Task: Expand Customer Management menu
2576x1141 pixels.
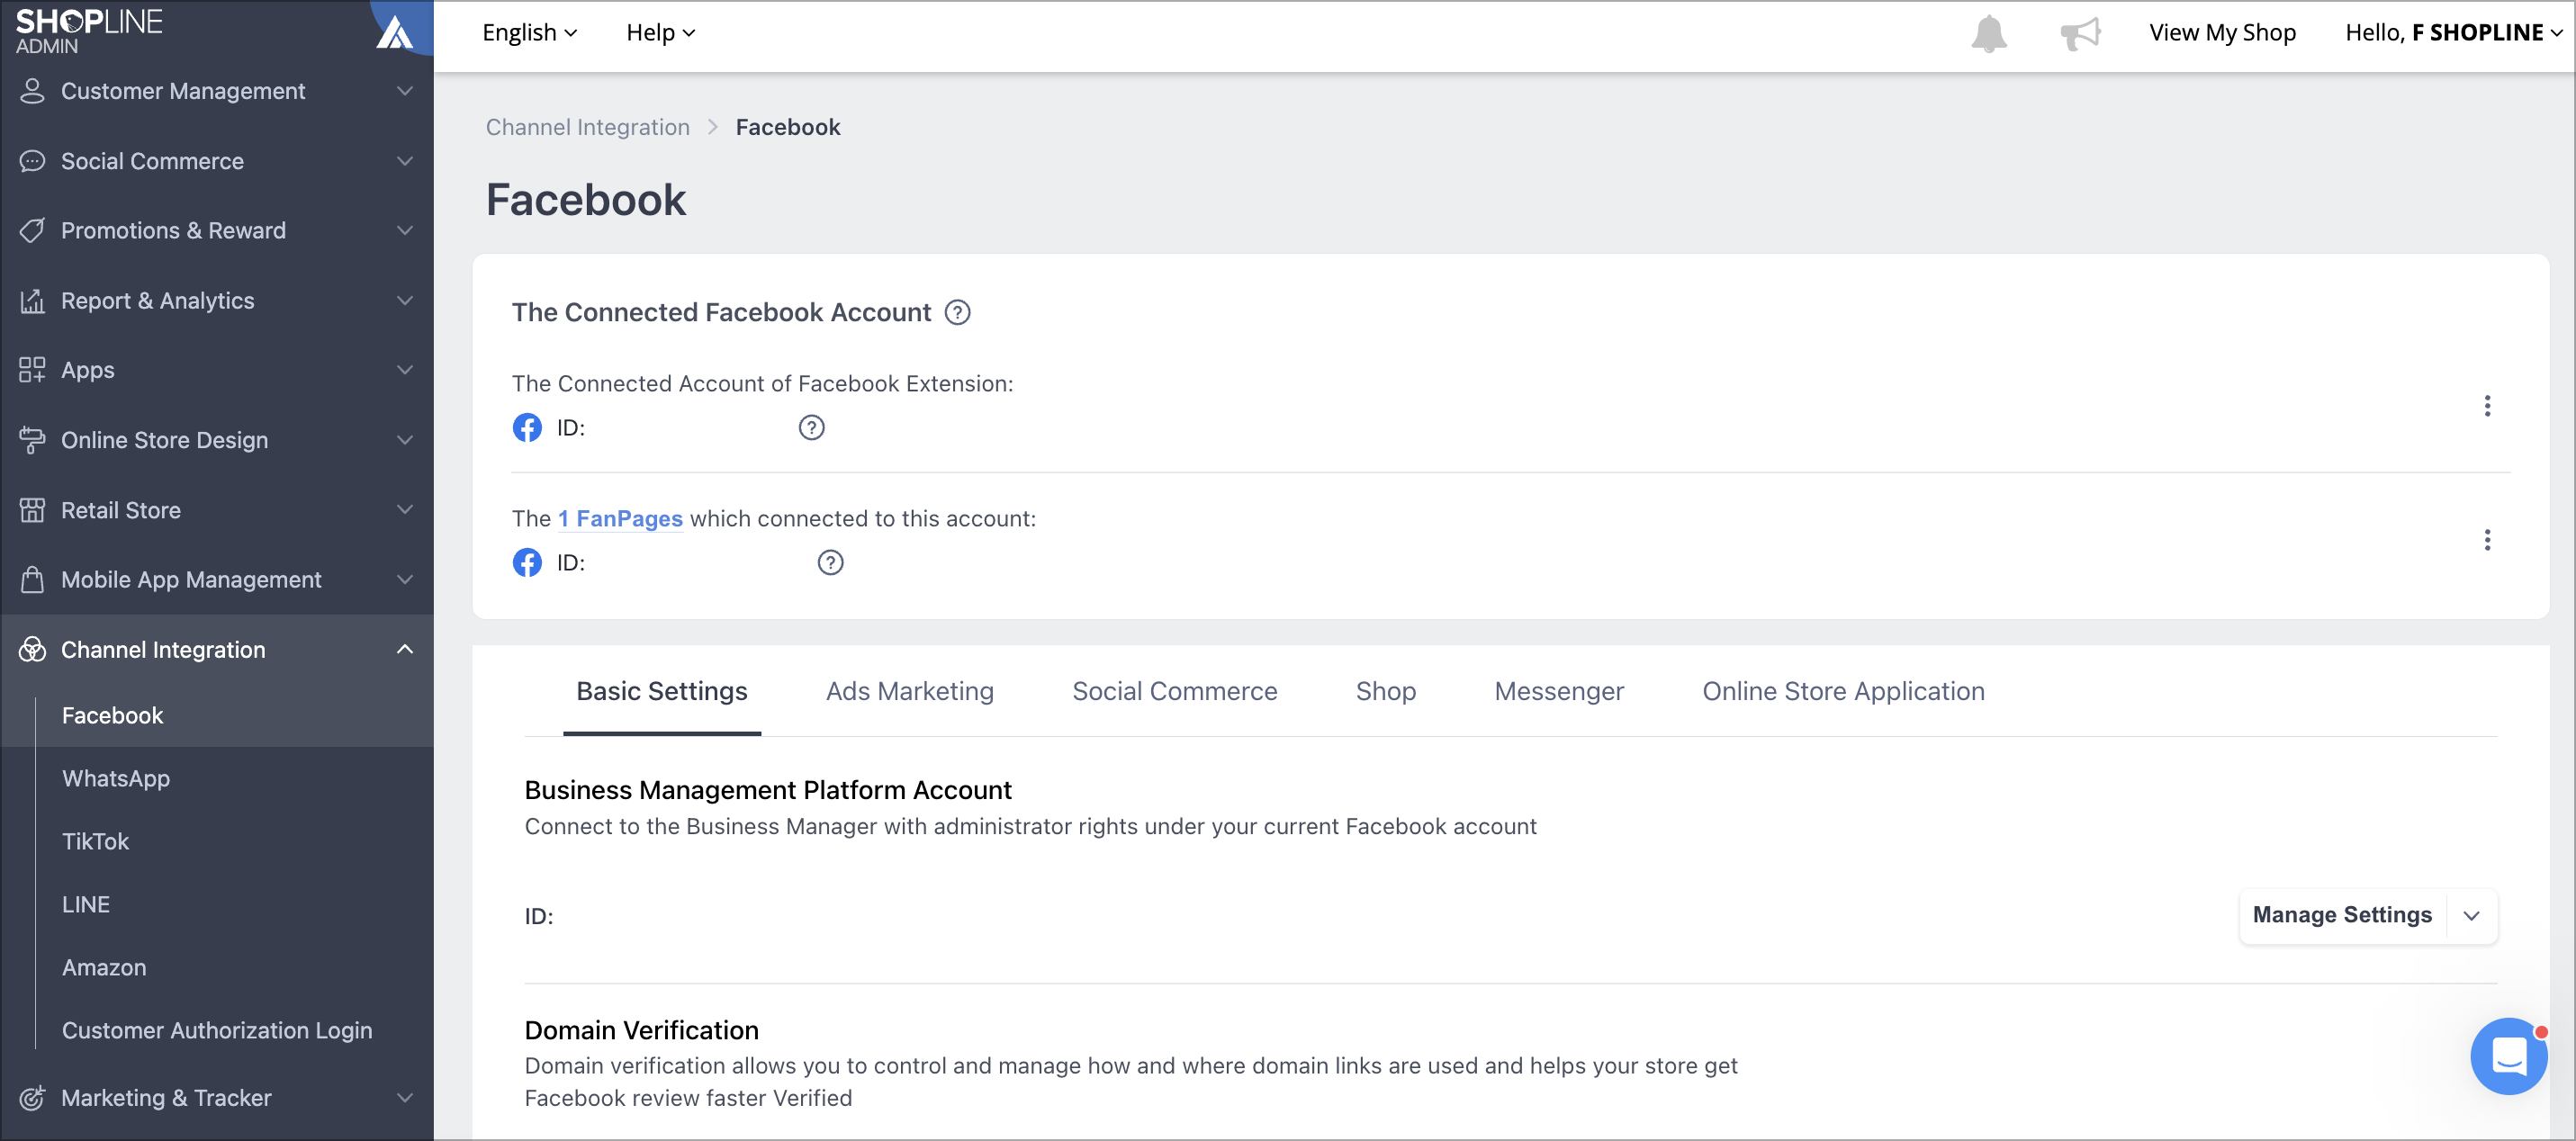Action: click(x=404, y=91)
